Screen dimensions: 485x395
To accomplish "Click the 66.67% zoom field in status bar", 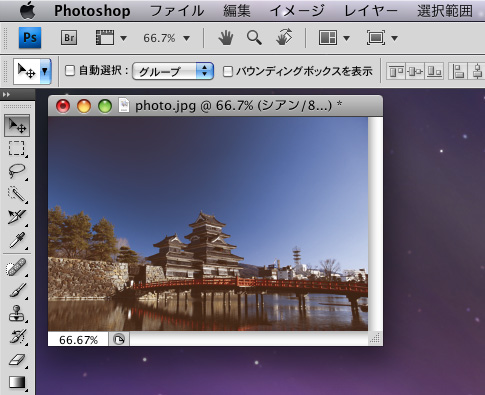I will coord(78,340).
